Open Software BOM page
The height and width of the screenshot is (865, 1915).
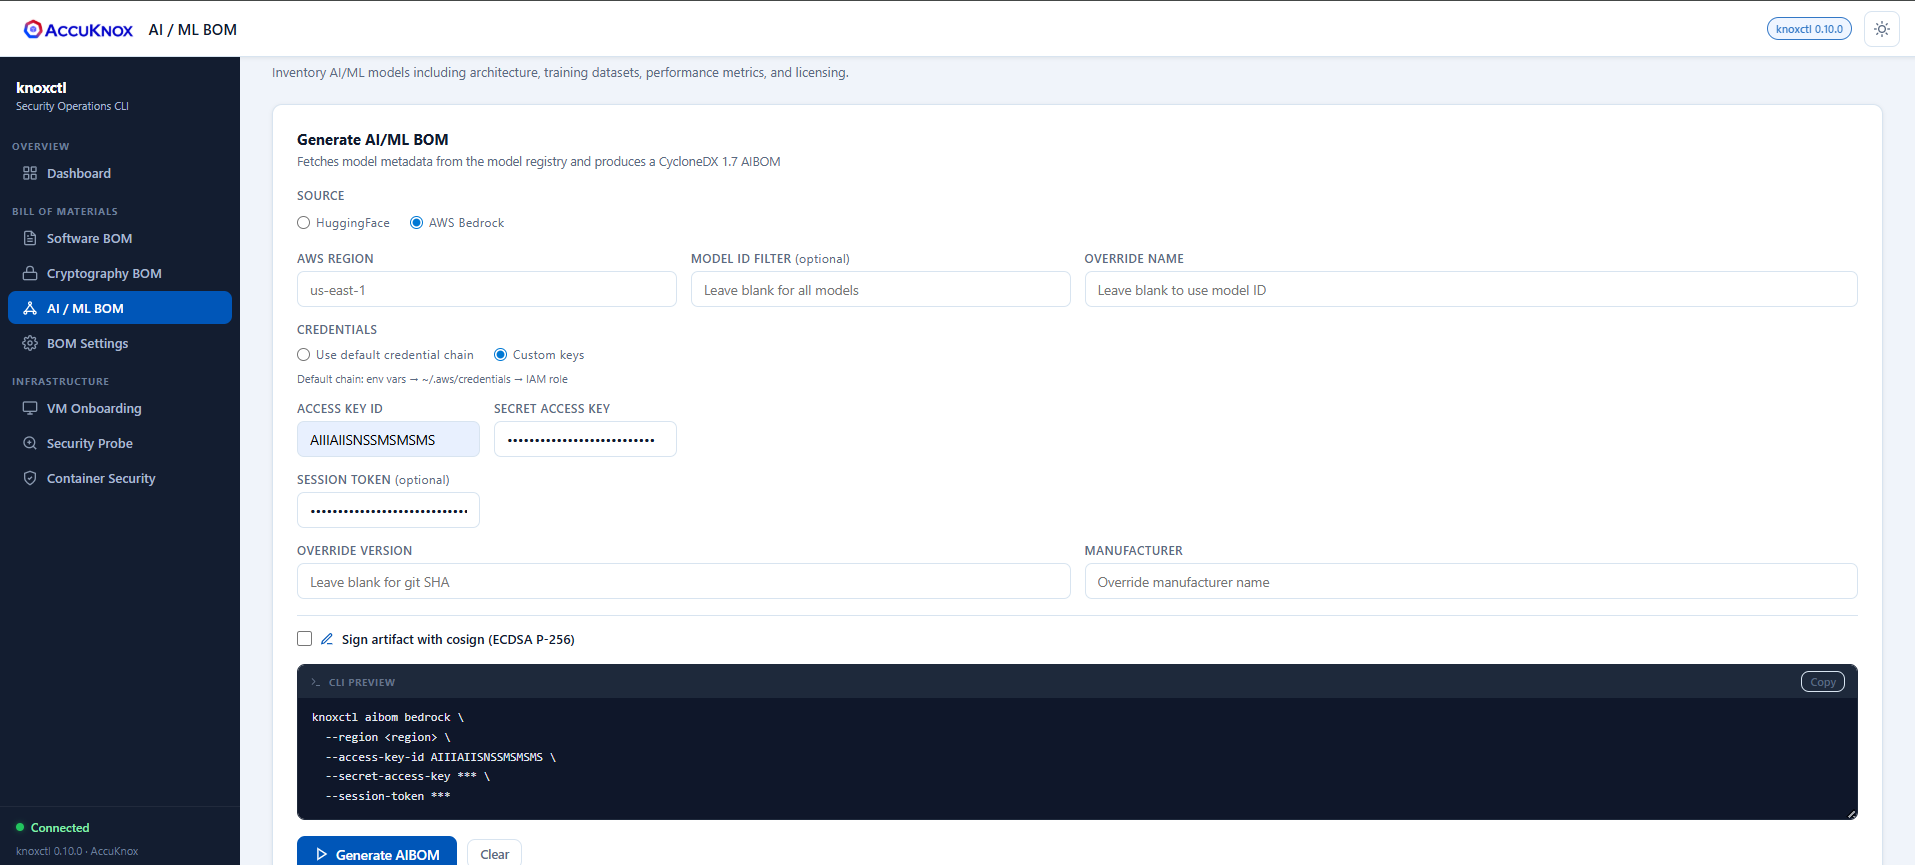[120, 238]
